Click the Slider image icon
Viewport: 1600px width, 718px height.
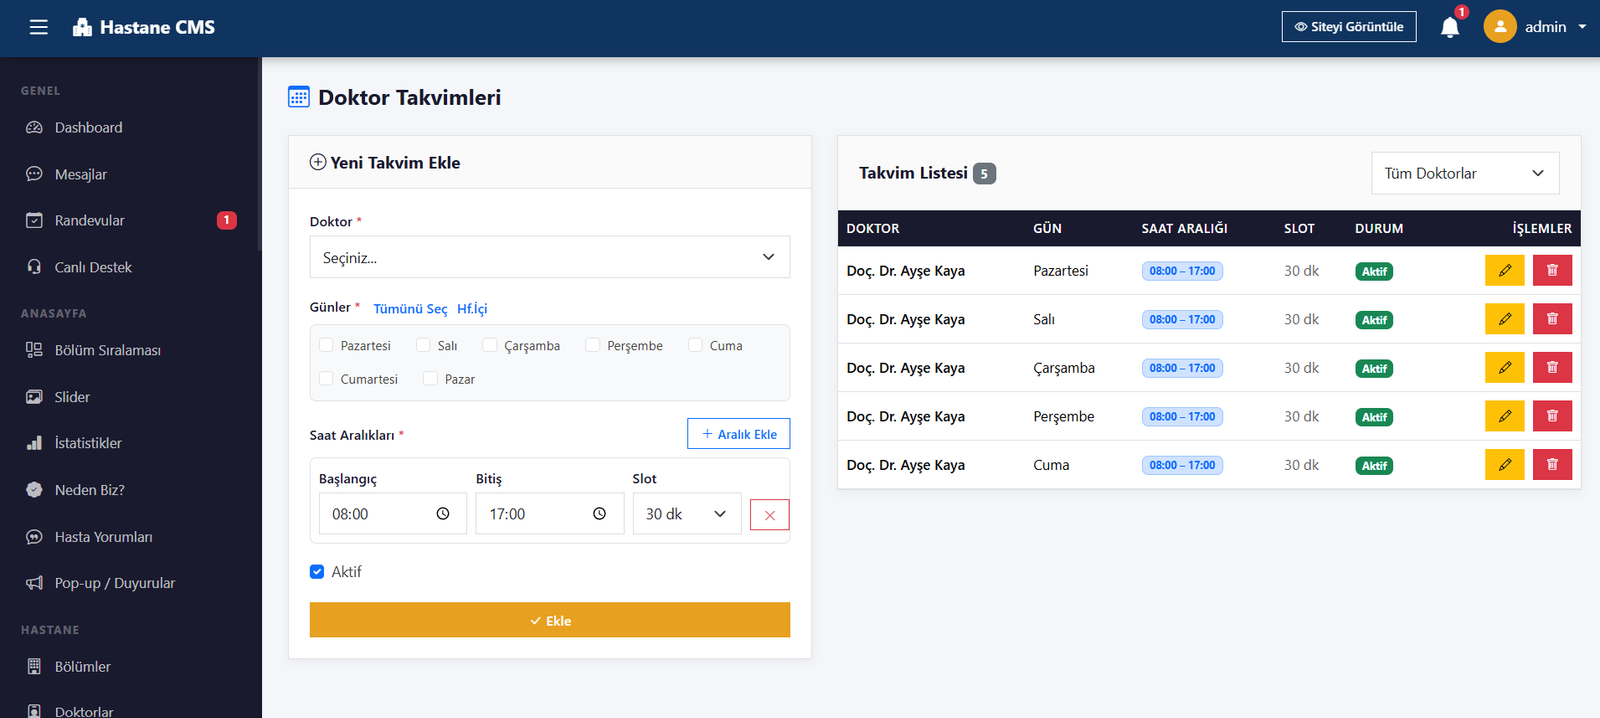[34, 397]
